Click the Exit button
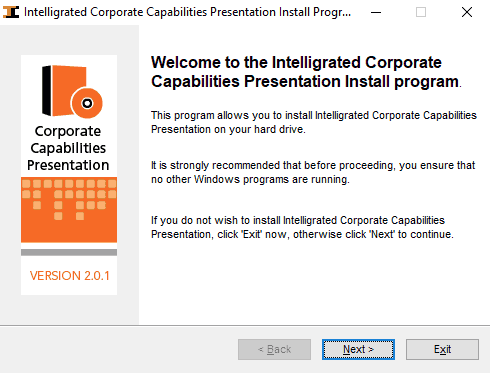The height and width of the screenshot is (373, 490). click(x=442, y=349)
